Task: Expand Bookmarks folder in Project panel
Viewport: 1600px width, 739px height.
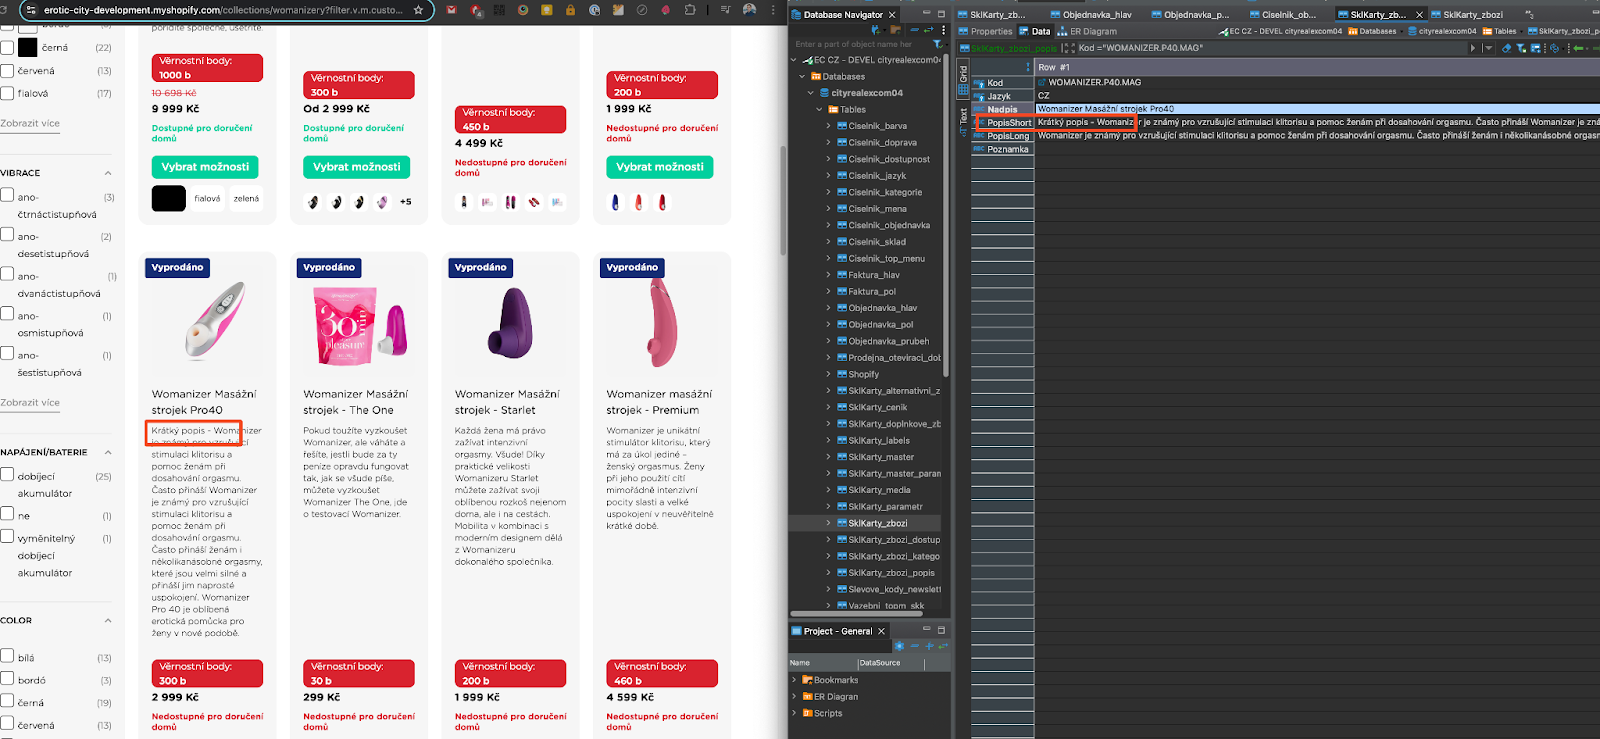Action: [x=795, y=680]
